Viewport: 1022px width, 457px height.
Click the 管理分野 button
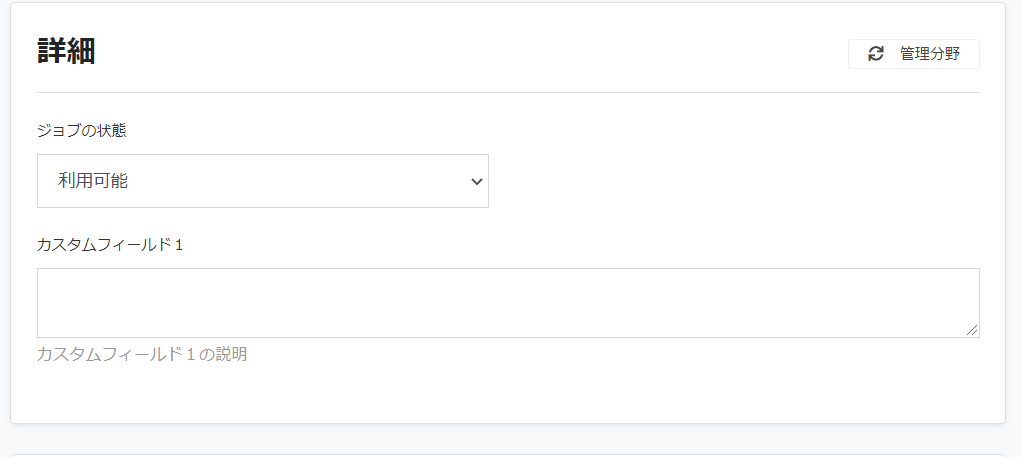[914, 54]
